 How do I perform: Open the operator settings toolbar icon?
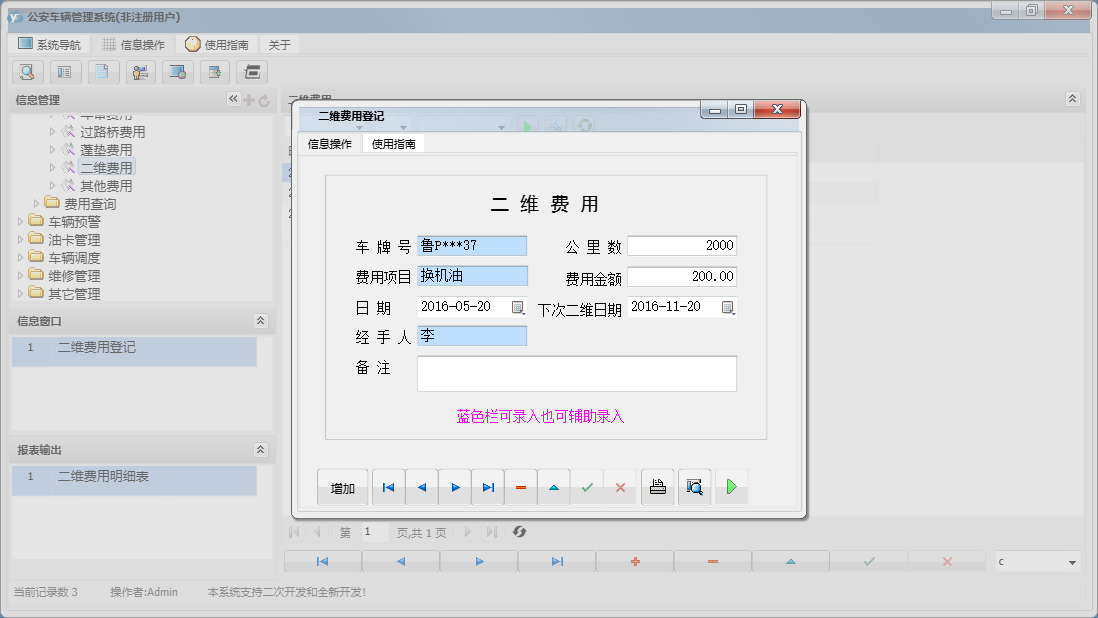[x=140, y=72]
